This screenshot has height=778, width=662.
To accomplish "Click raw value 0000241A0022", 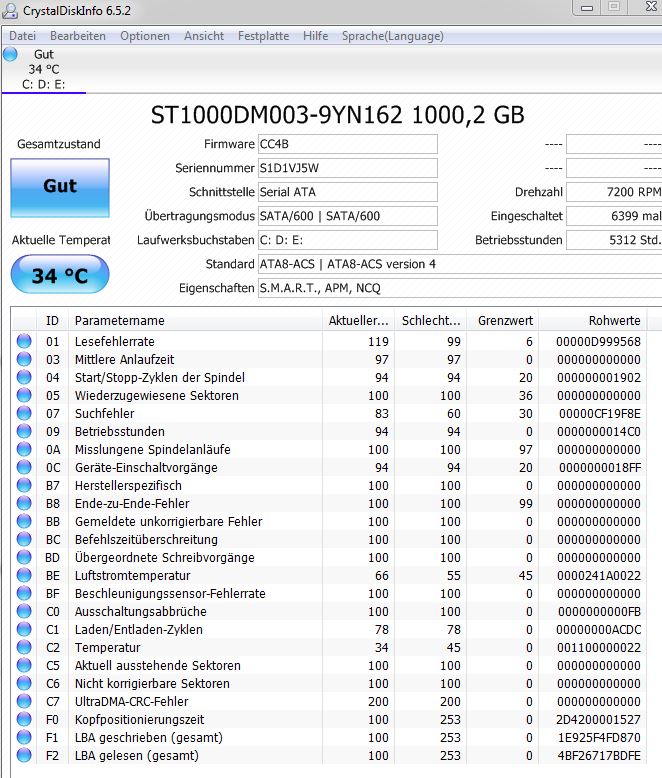I will [x=598, y=576].
